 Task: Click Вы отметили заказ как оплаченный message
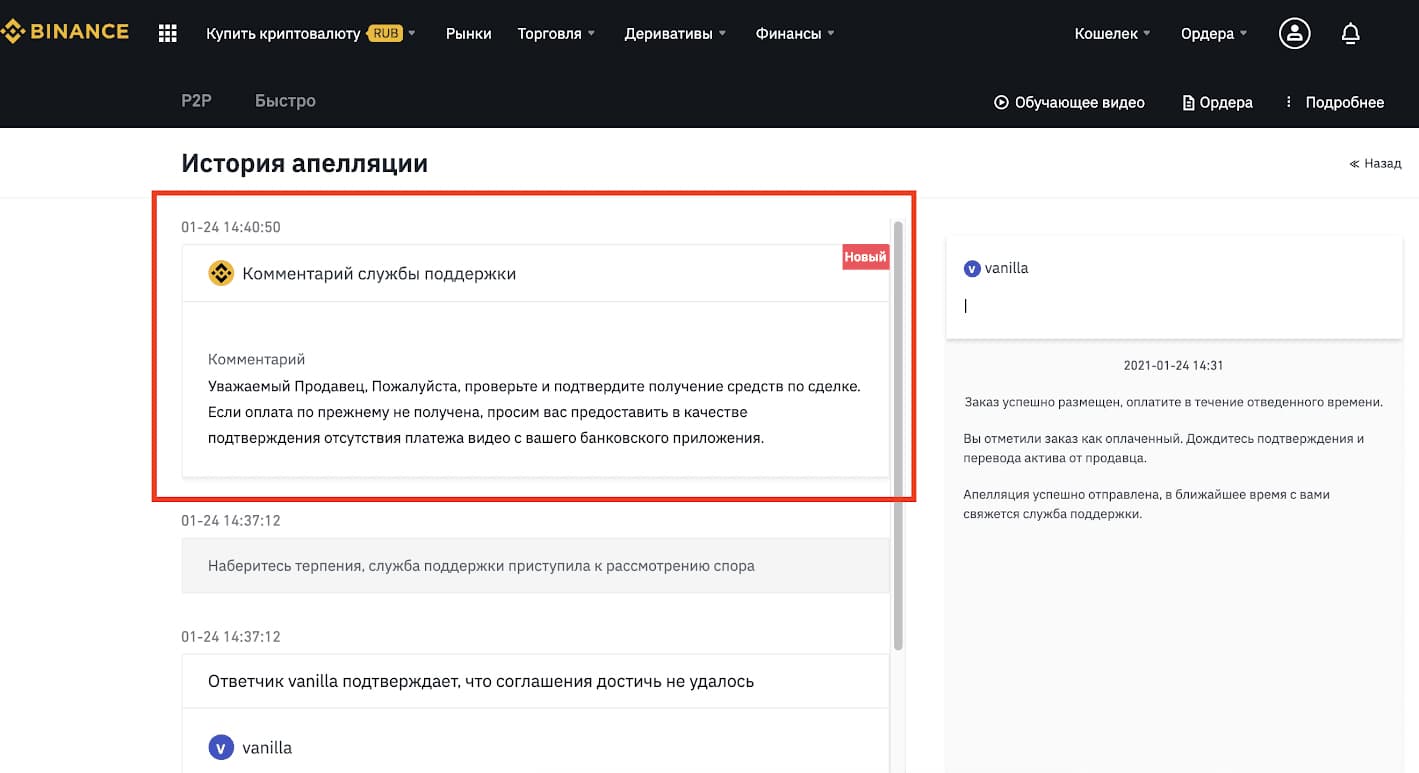(x=1163, y=448)
